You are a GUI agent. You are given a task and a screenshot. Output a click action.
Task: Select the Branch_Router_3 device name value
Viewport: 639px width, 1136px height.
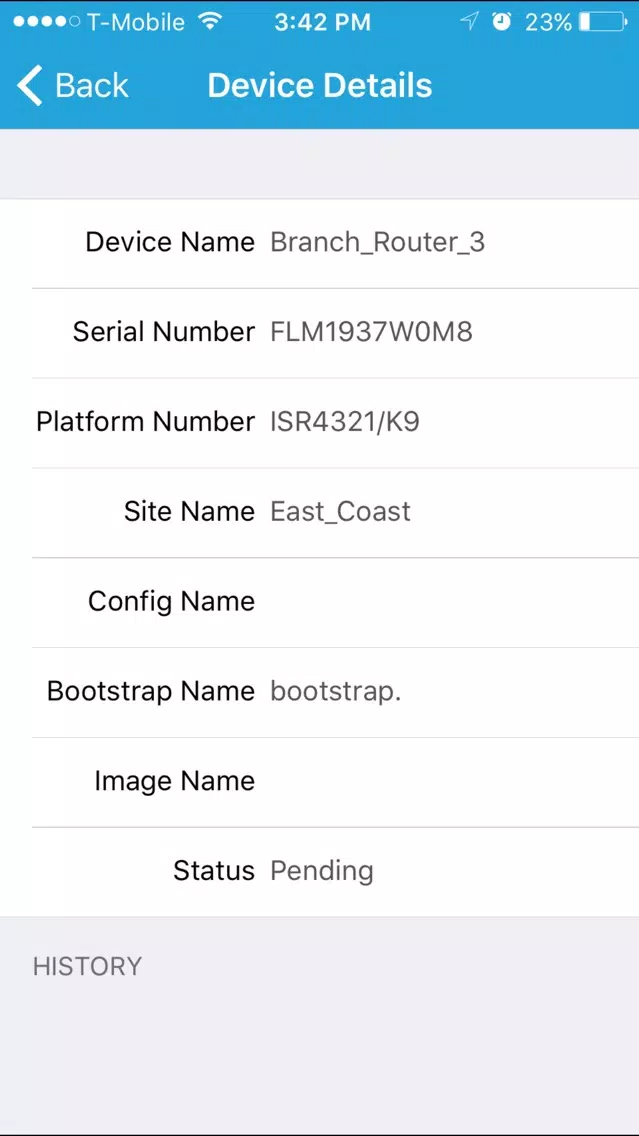[x=377, y=243]
